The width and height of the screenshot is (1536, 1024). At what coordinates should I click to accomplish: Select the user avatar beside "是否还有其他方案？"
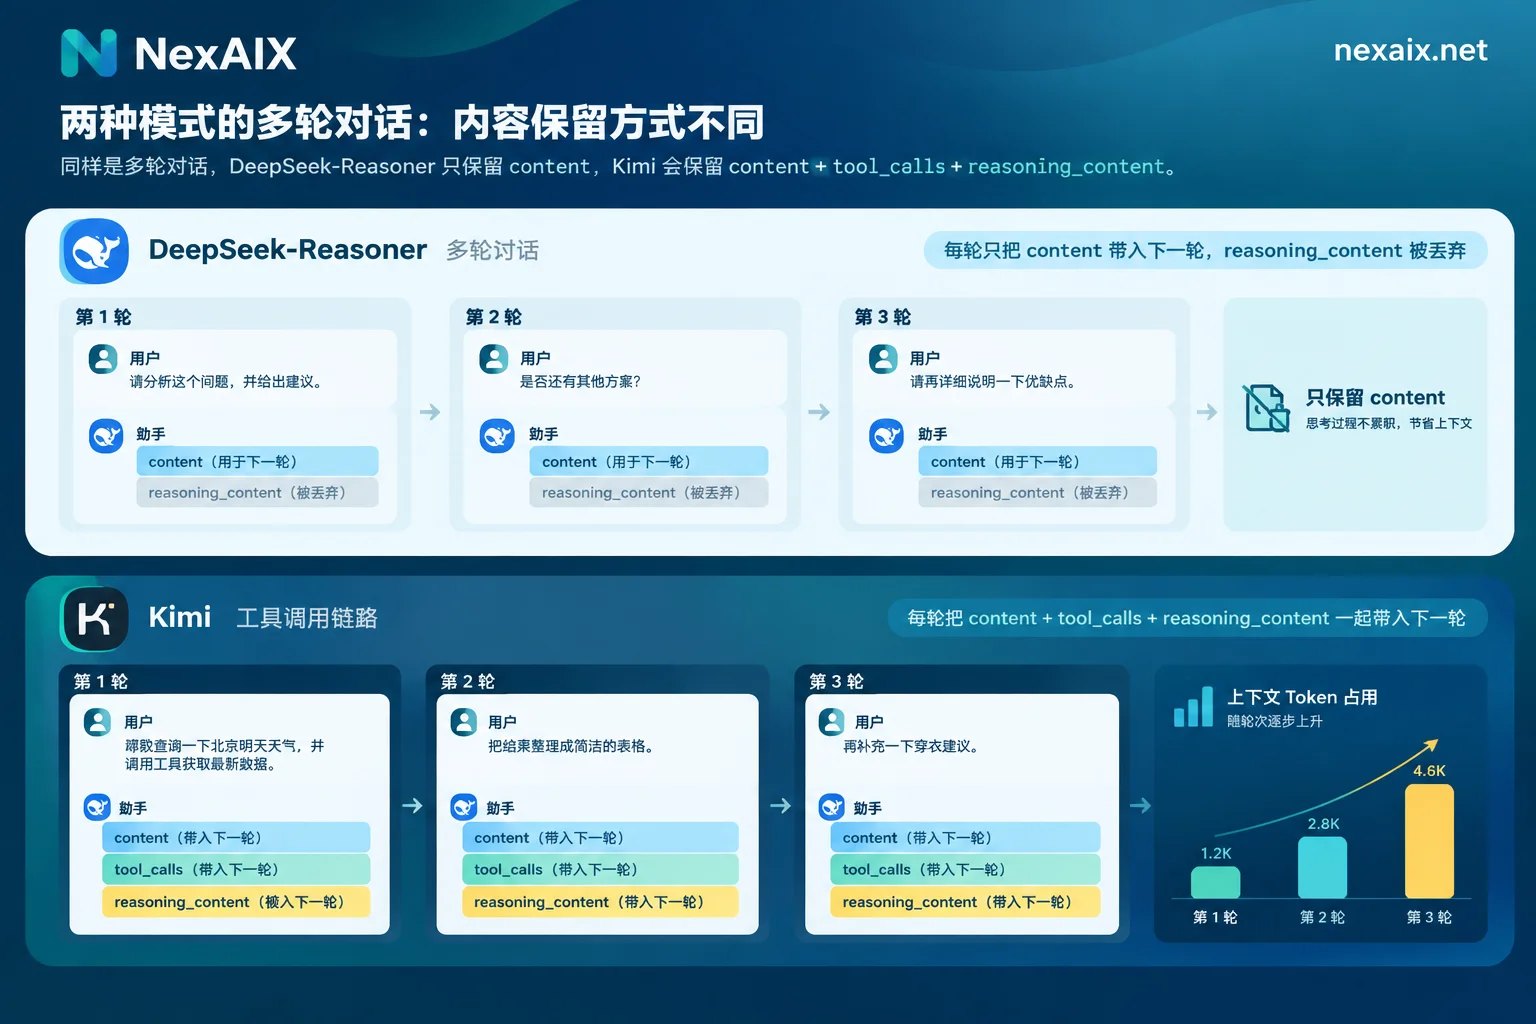(x=494, y=359)
